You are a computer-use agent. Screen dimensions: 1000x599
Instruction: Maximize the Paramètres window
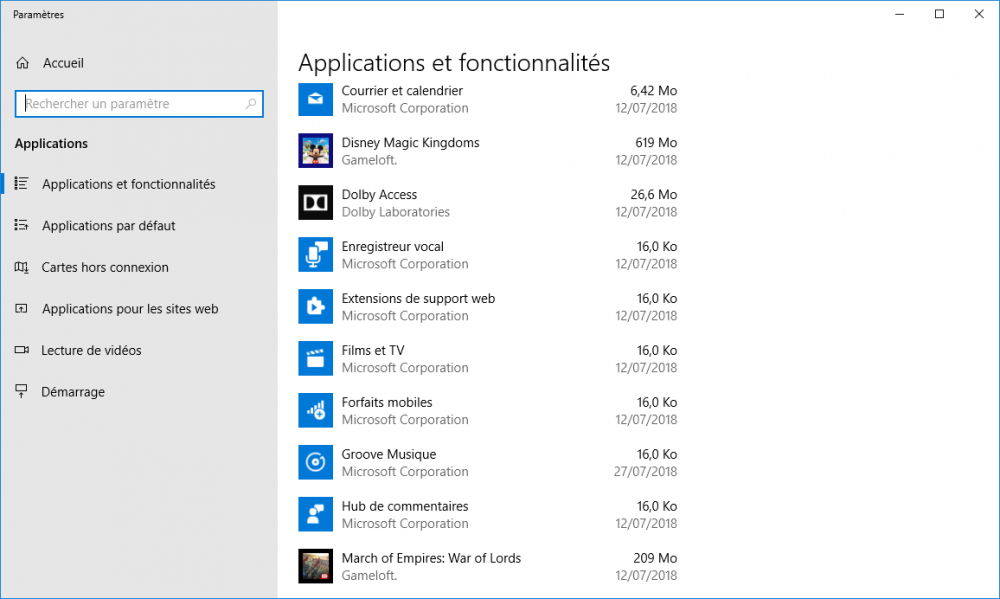pyautogui.click(x=939, y=14)
